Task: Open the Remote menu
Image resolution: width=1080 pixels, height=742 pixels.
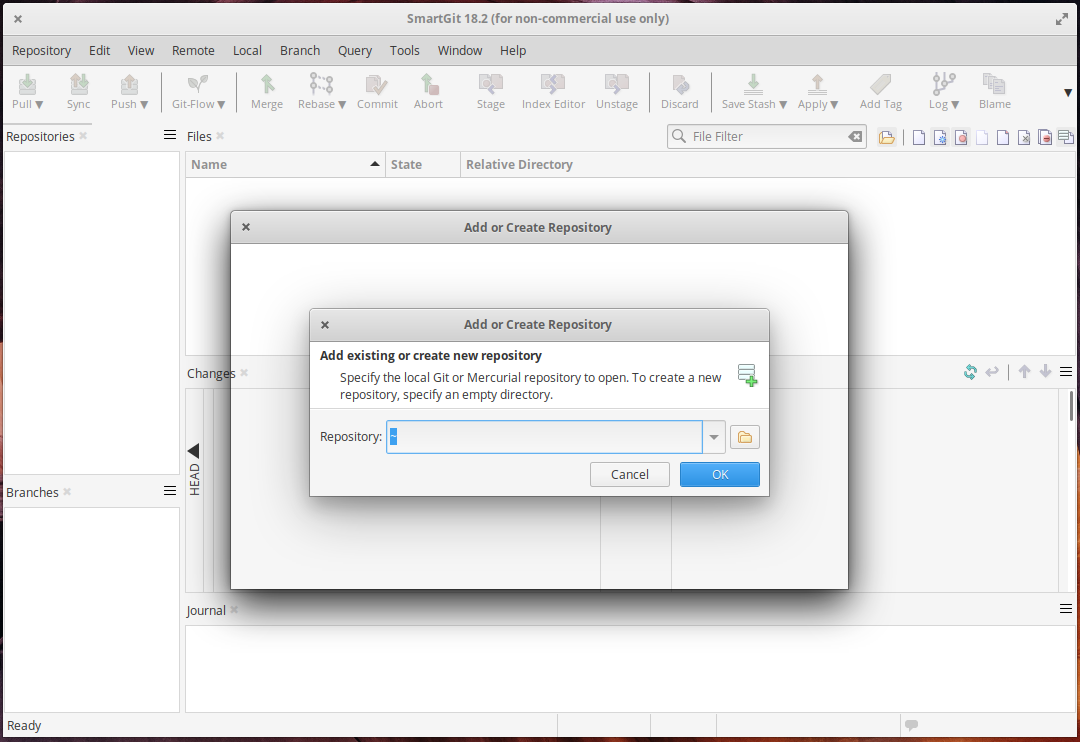Action: click(193, 50)
